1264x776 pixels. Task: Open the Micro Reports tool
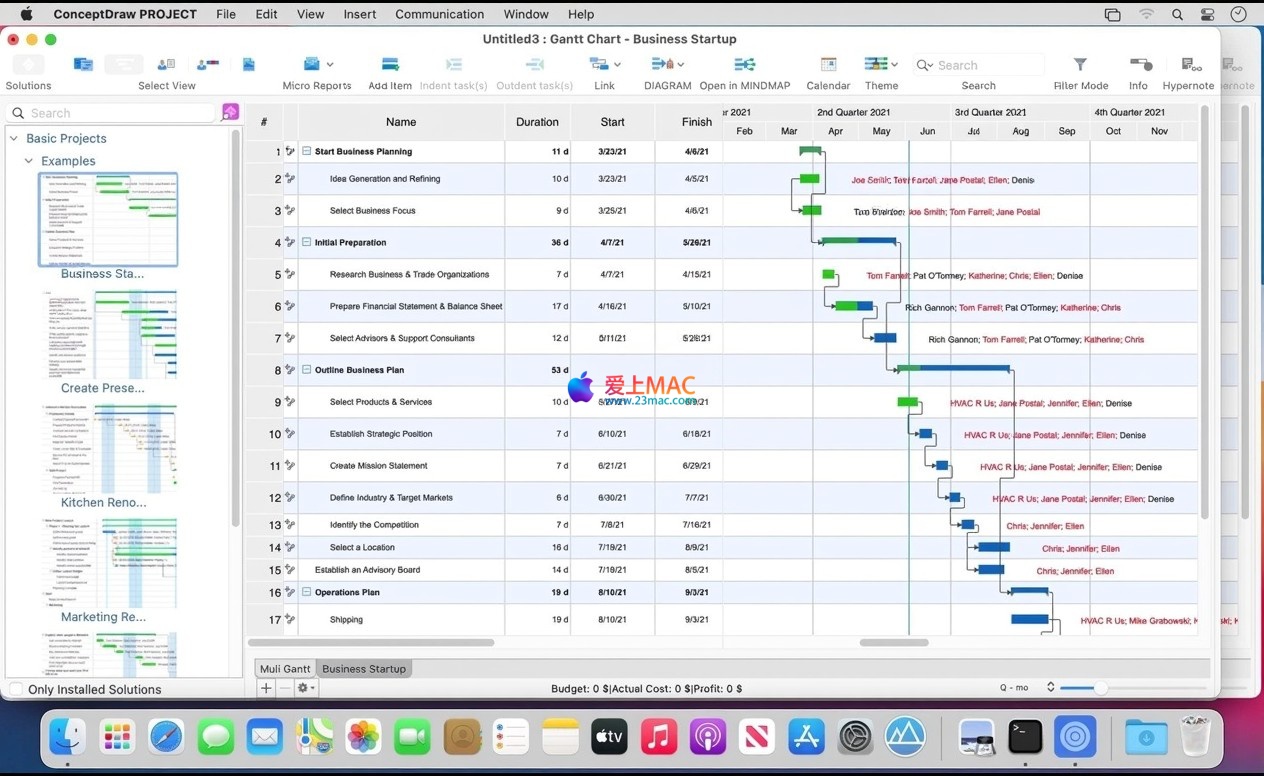(312, 65)
